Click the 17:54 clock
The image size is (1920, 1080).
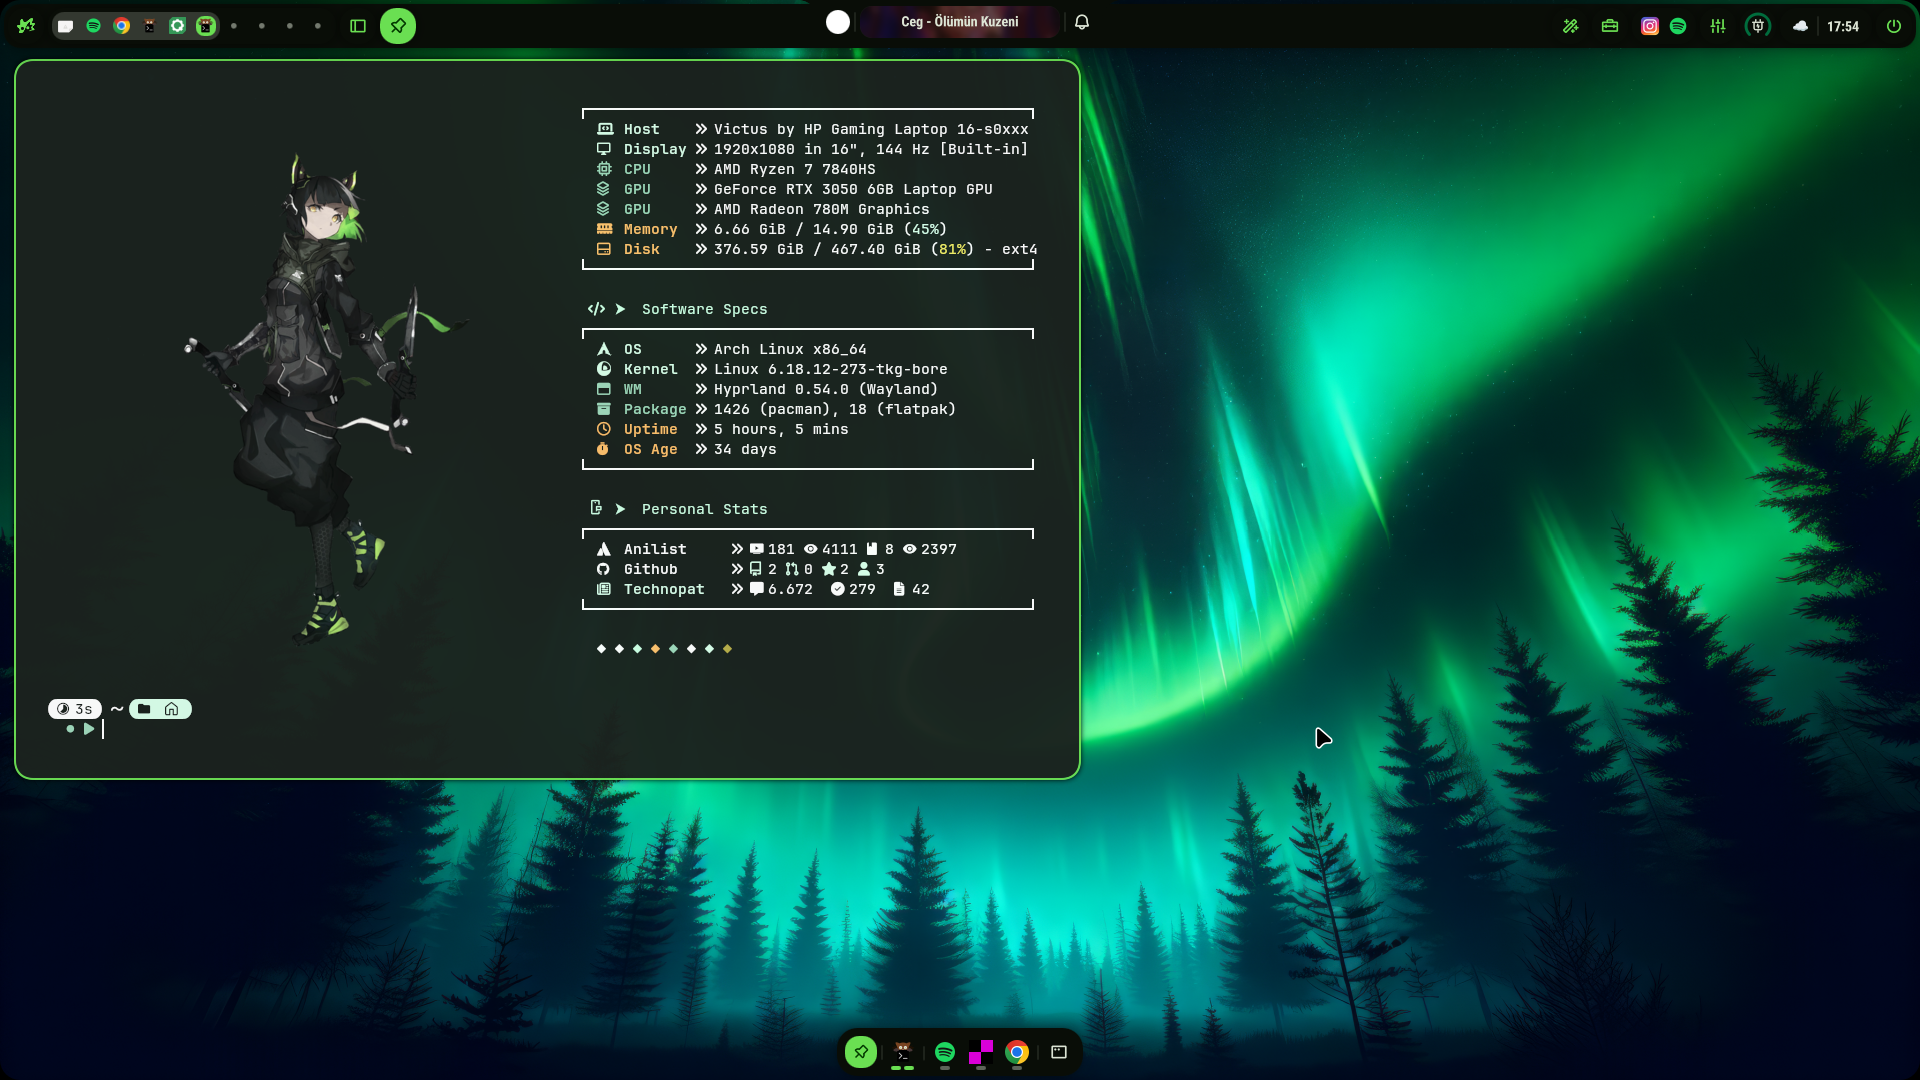pyautogui.click(x=1842, y=26)
